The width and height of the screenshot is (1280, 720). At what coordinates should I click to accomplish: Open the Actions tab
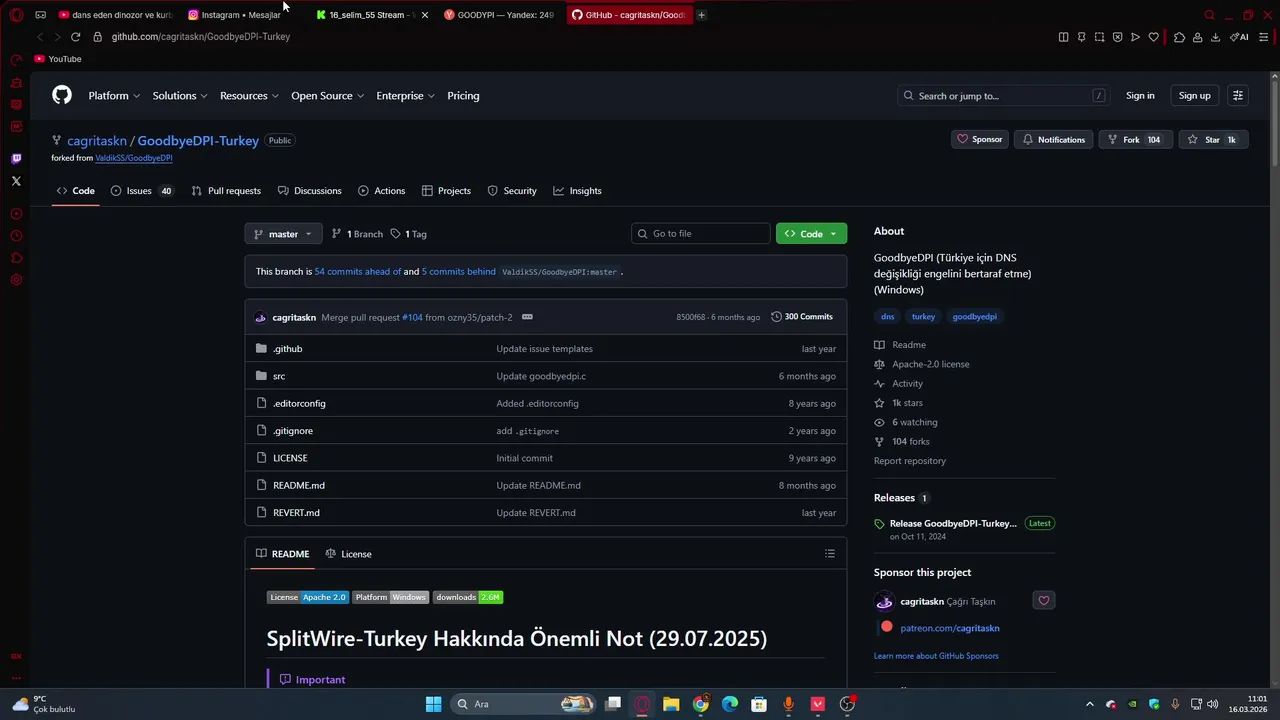point(381,191)
